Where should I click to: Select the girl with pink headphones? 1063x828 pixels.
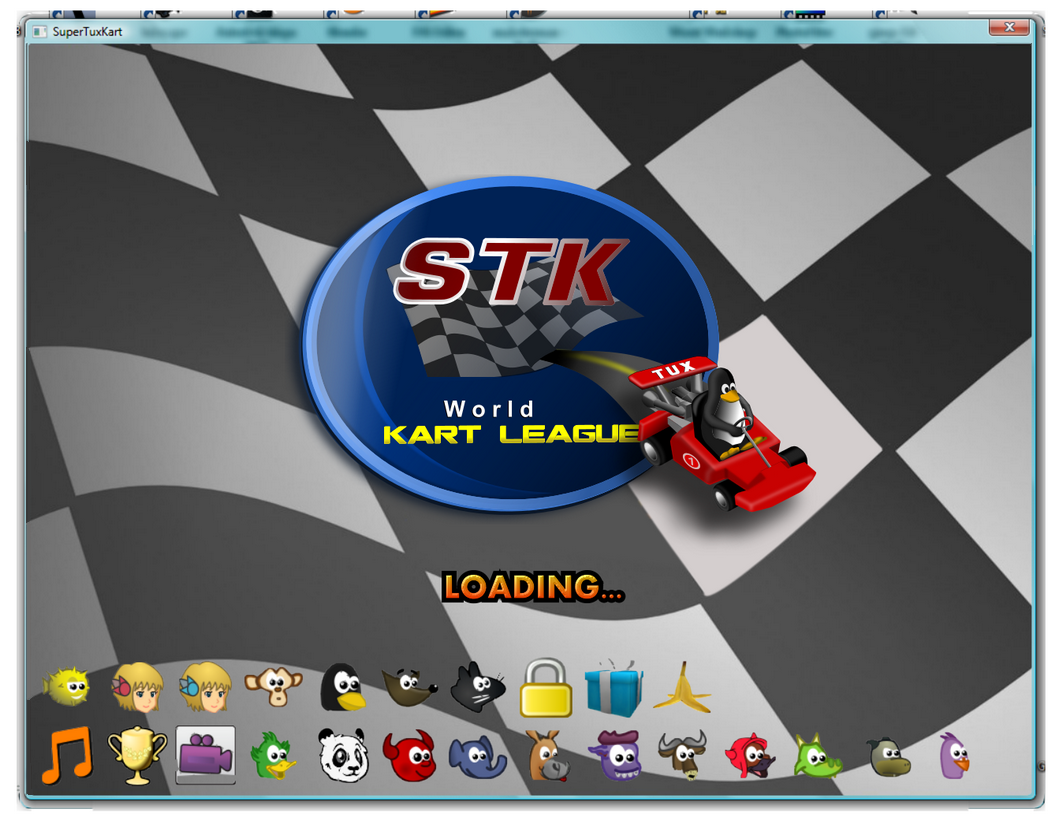pos(137,687)
